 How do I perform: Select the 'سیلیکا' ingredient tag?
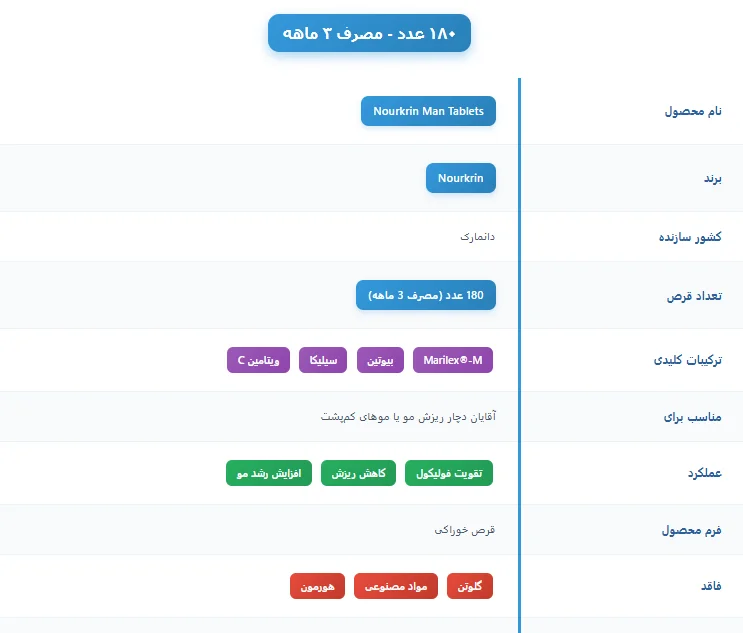click(x=323, y=358)
